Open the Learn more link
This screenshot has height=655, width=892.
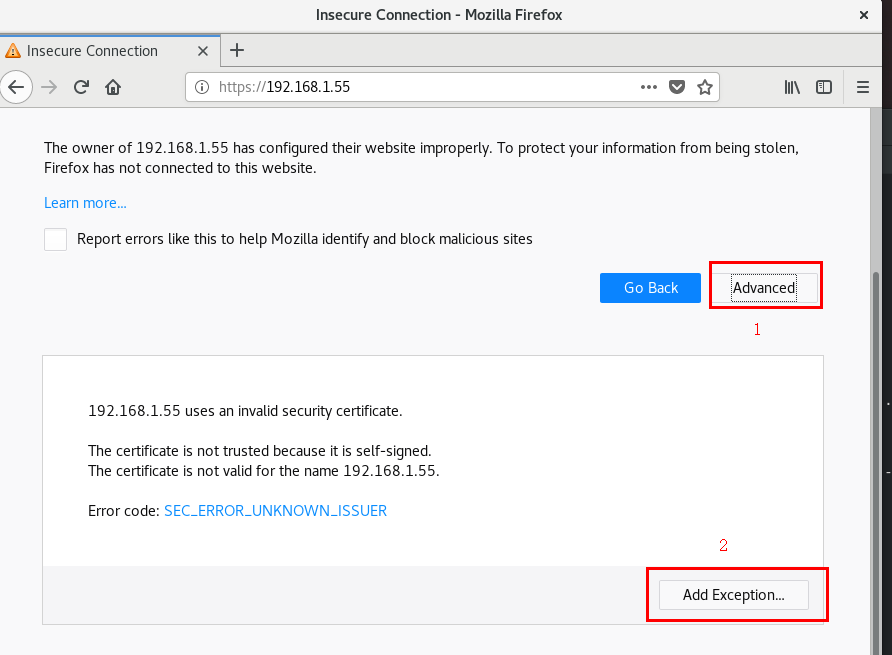point(85,203)
